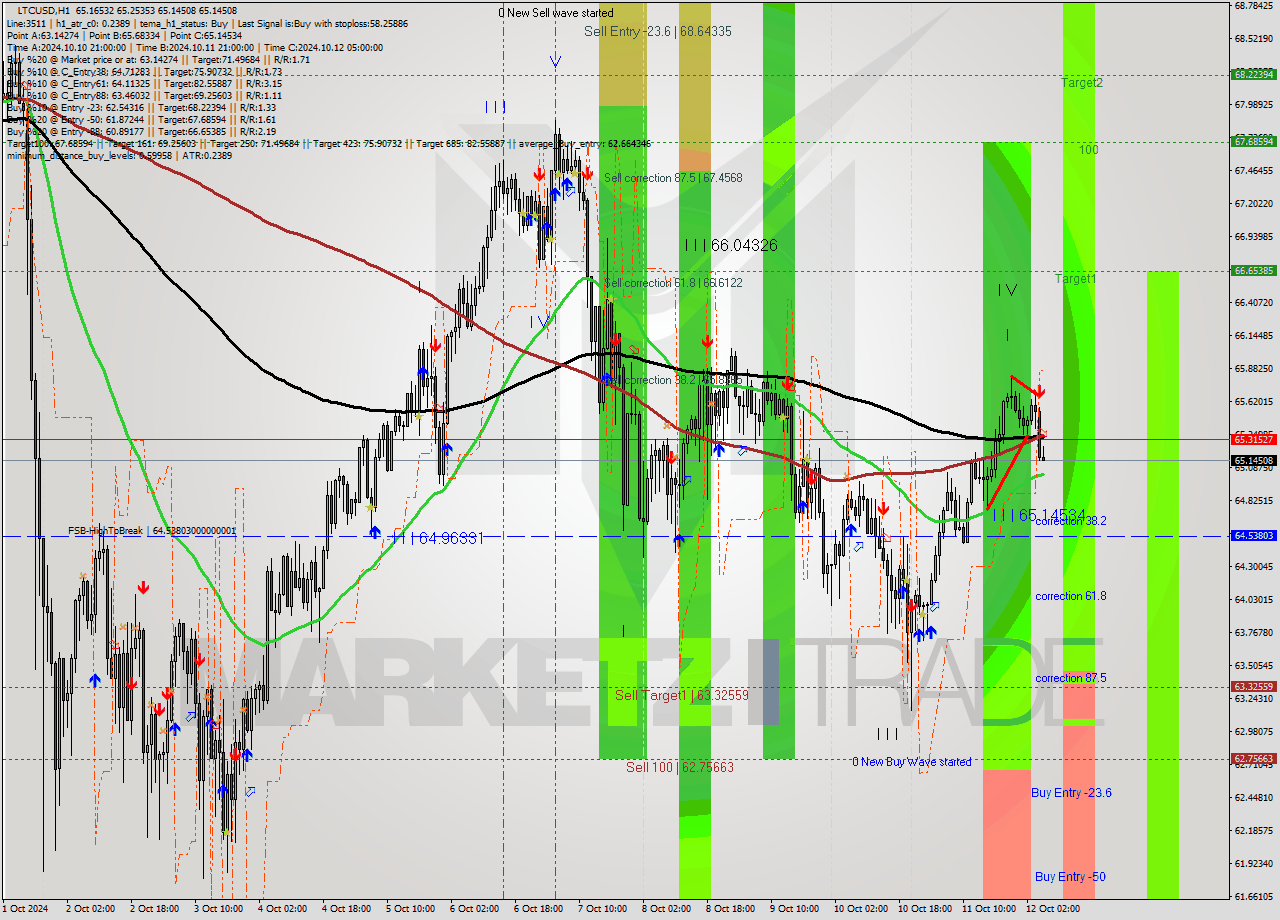
Task: Click the red 63.32559 price tag
Action: [1254, 687]
